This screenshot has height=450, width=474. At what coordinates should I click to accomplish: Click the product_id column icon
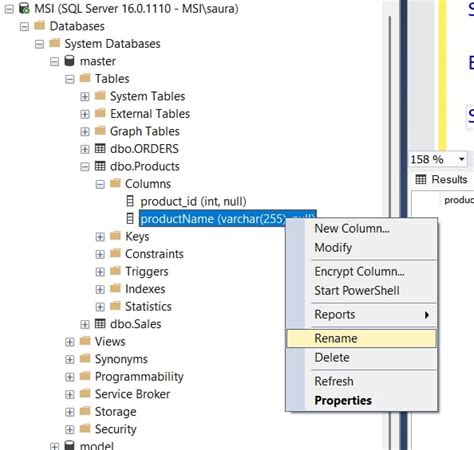point(130,201)
